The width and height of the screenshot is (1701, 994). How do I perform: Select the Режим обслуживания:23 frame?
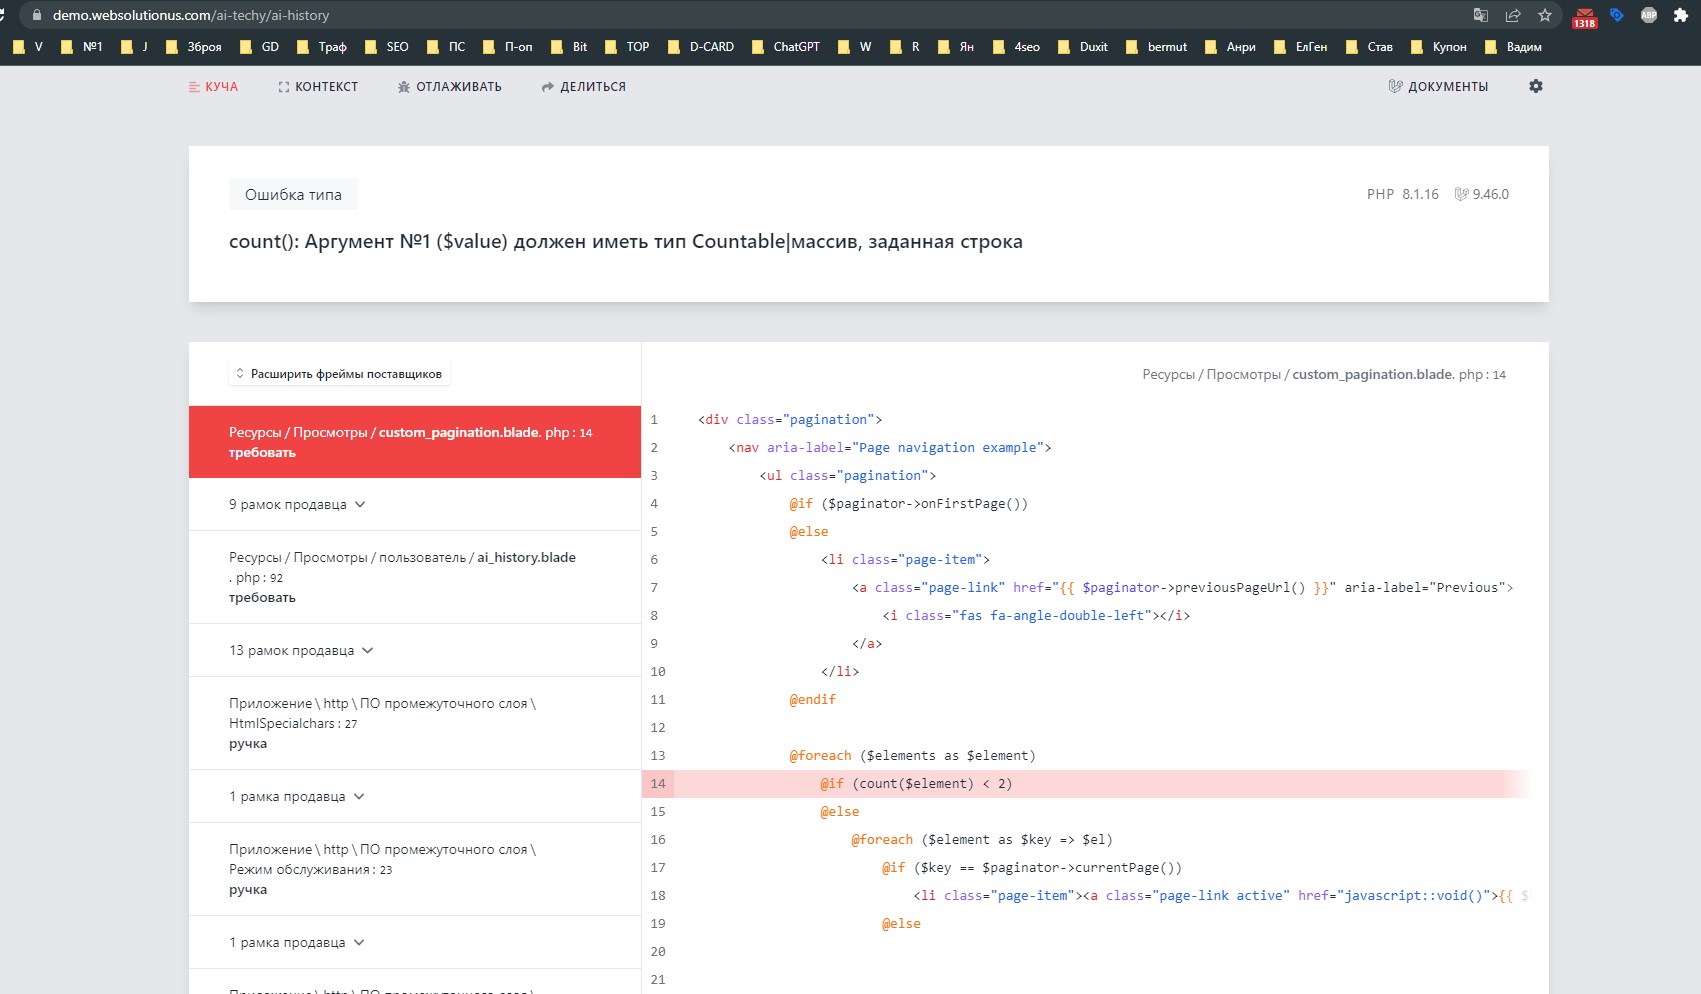tap(415, 869)
